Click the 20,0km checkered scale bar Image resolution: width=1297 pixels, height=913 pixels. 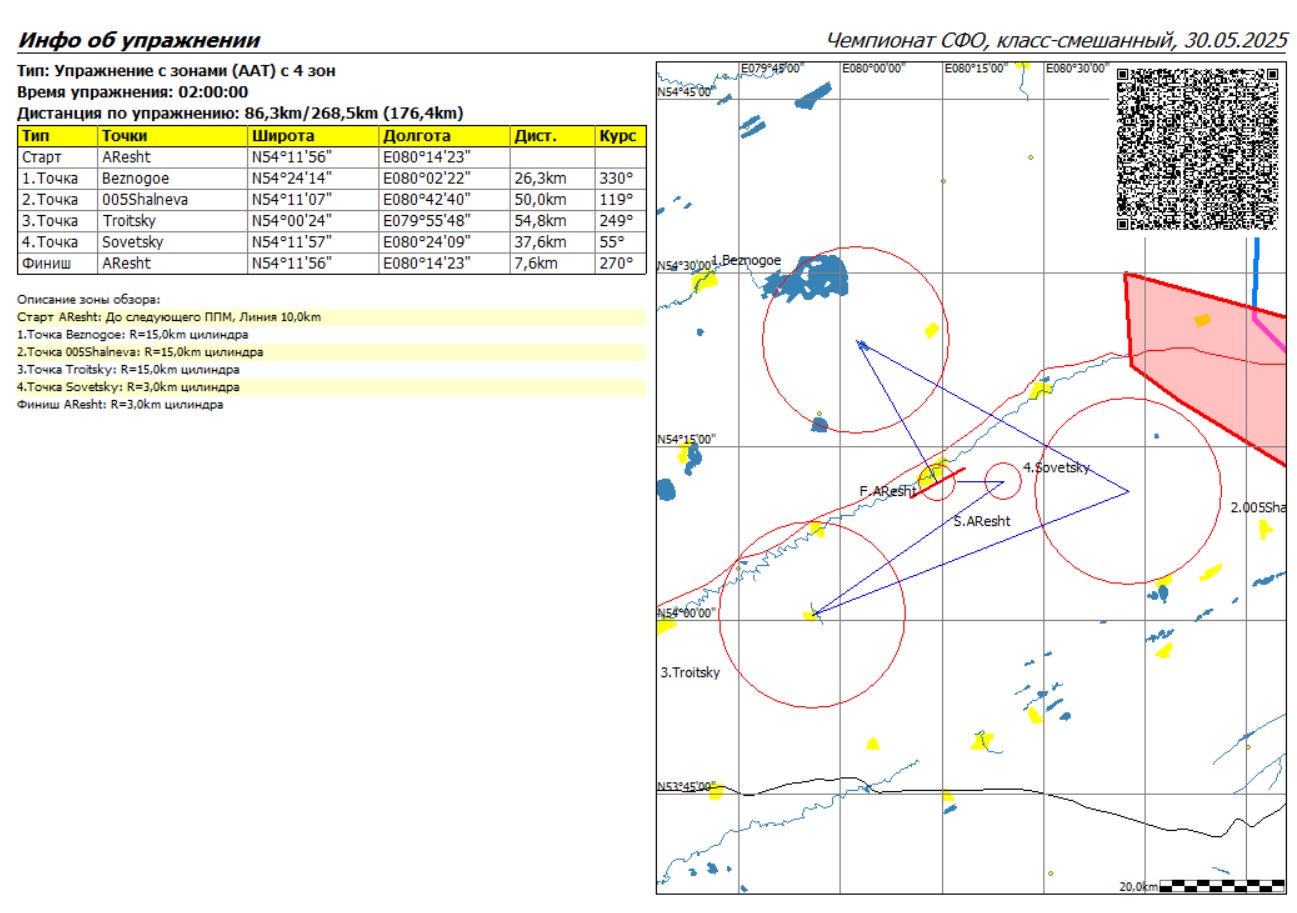point(1221,885)
